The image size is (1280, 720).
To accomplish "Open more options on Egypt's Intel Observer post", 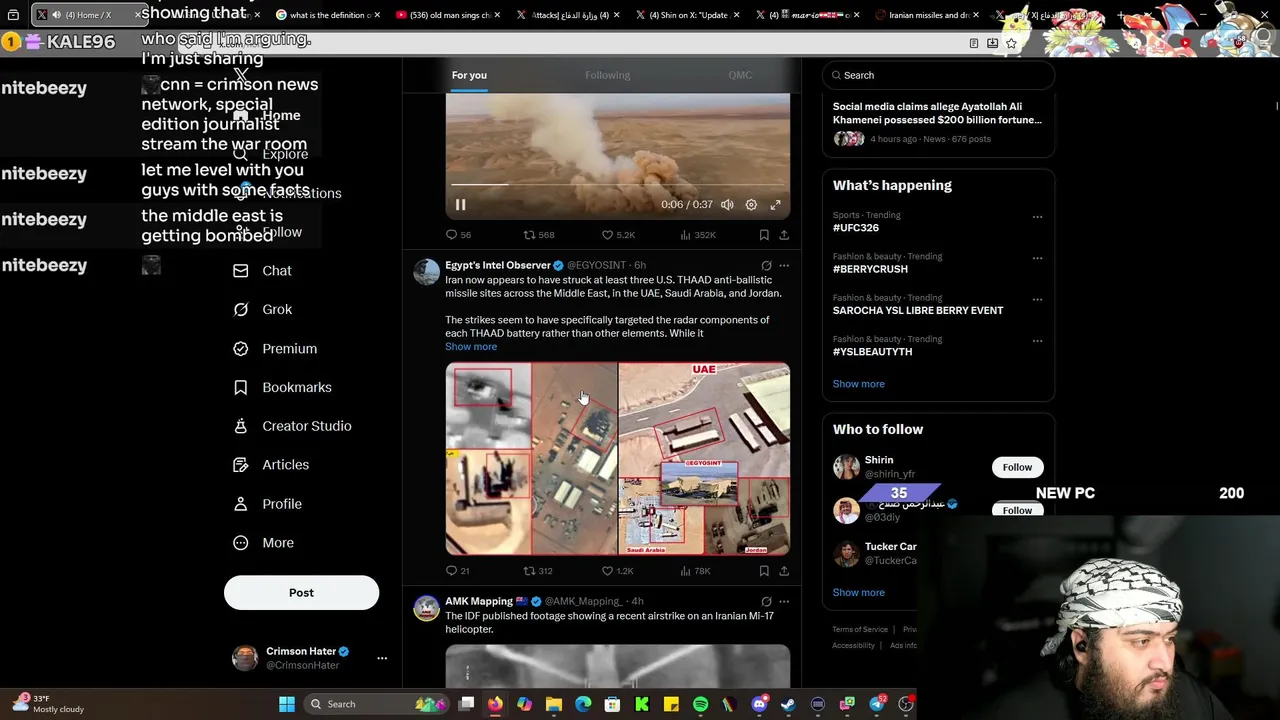I will [x=784, y=265].
